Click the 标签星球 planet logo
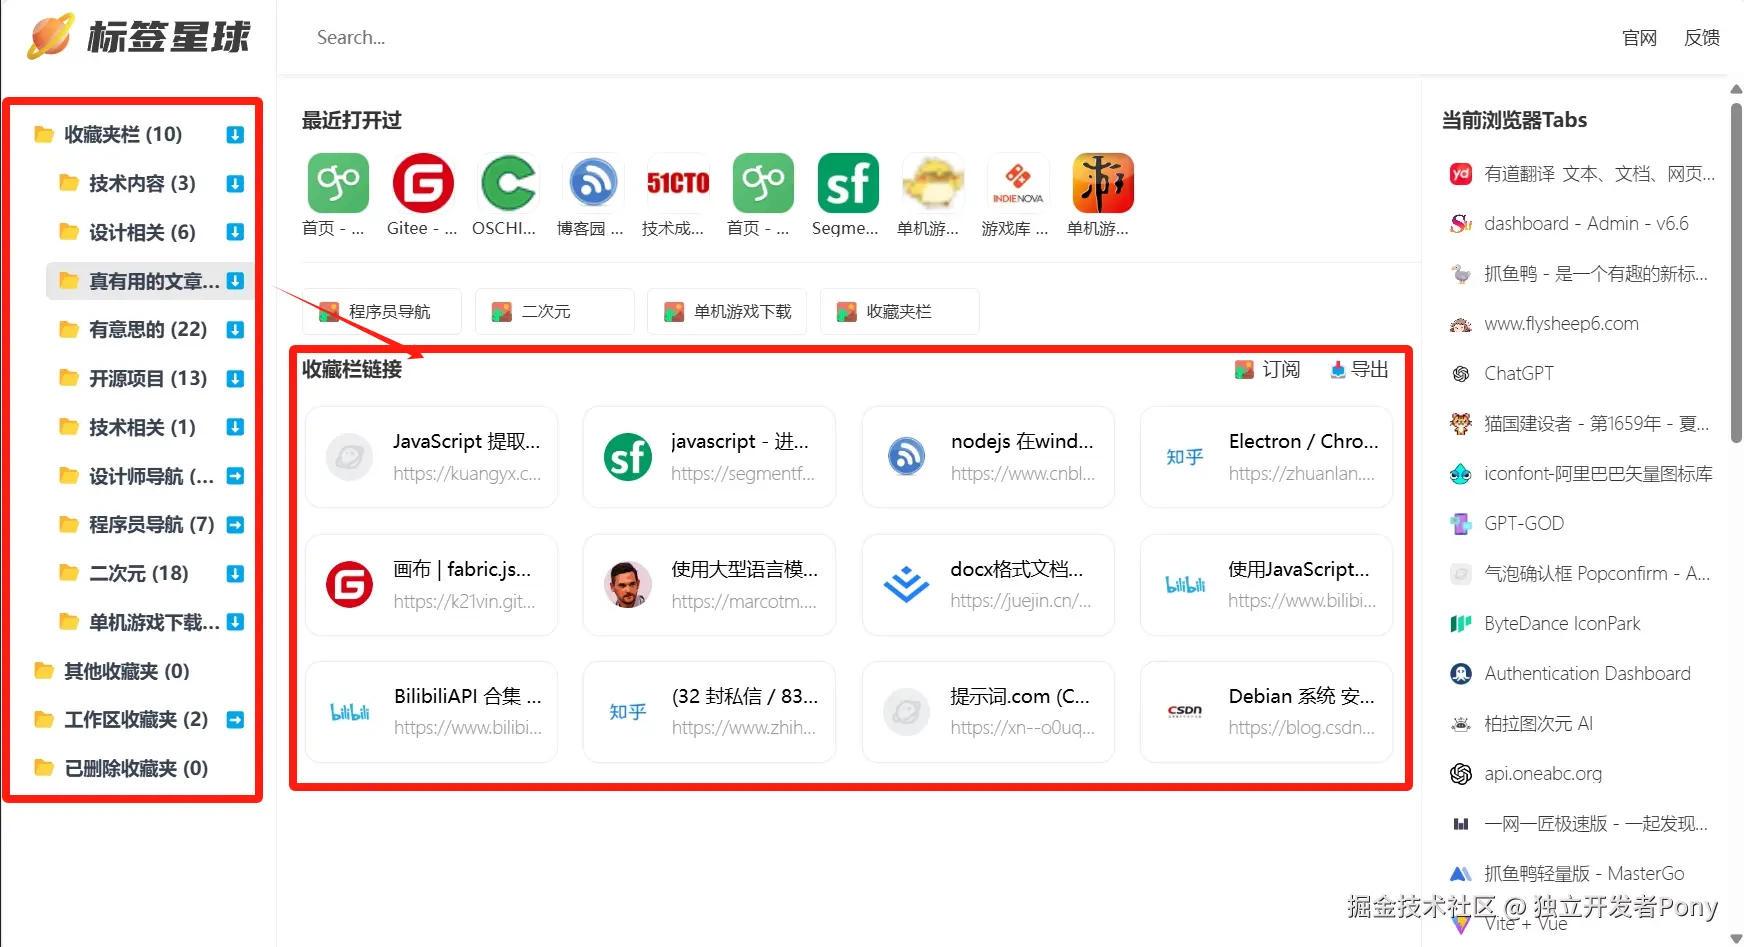This screenshot has height=947, width=1744. pyautogui.click(x=50, y=37)
